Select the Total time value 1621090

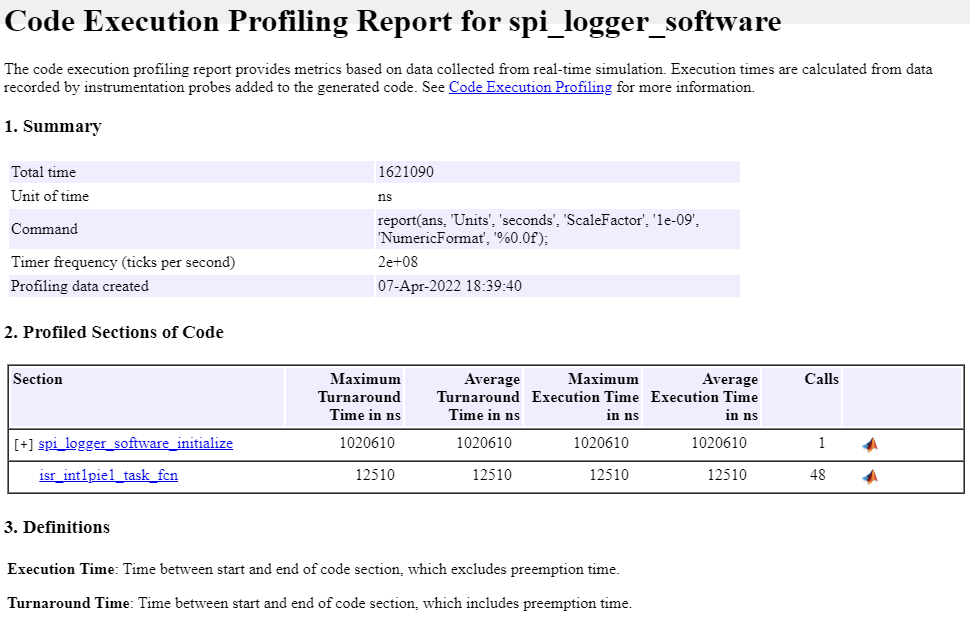coord(406,172)
